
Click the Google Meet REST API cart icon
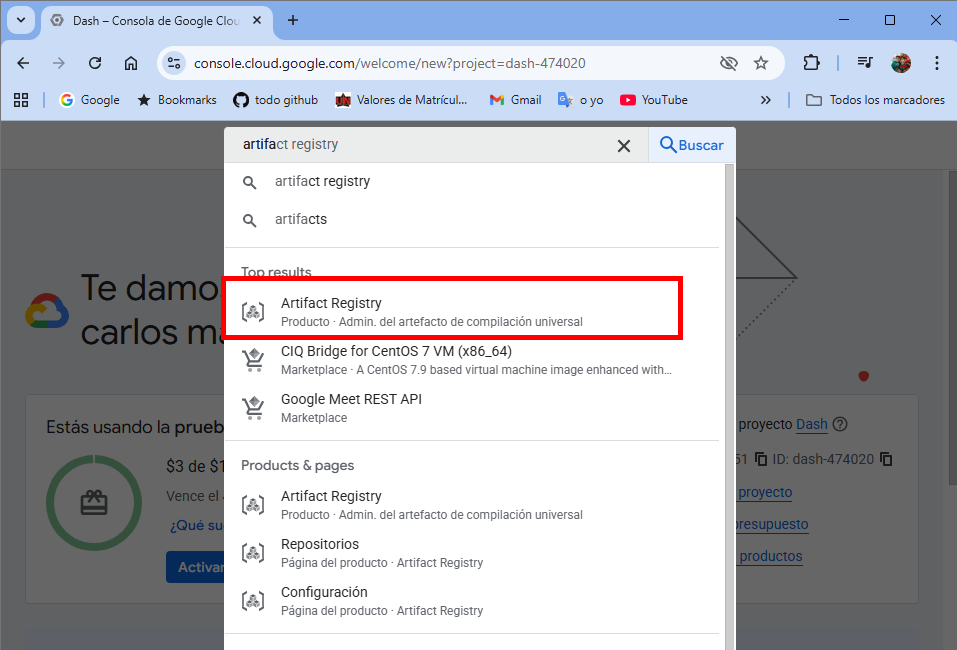[253, 408]
